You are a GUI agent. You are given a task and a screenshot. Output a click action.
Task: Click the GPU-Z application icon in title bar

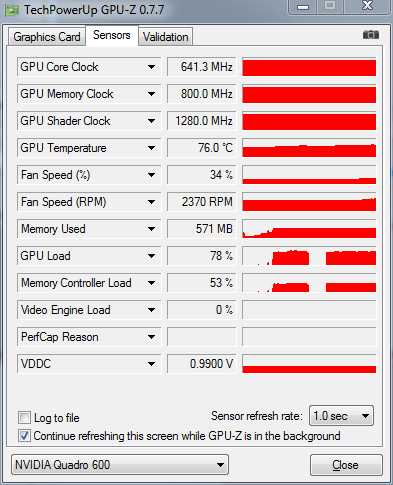coord(12,10)
